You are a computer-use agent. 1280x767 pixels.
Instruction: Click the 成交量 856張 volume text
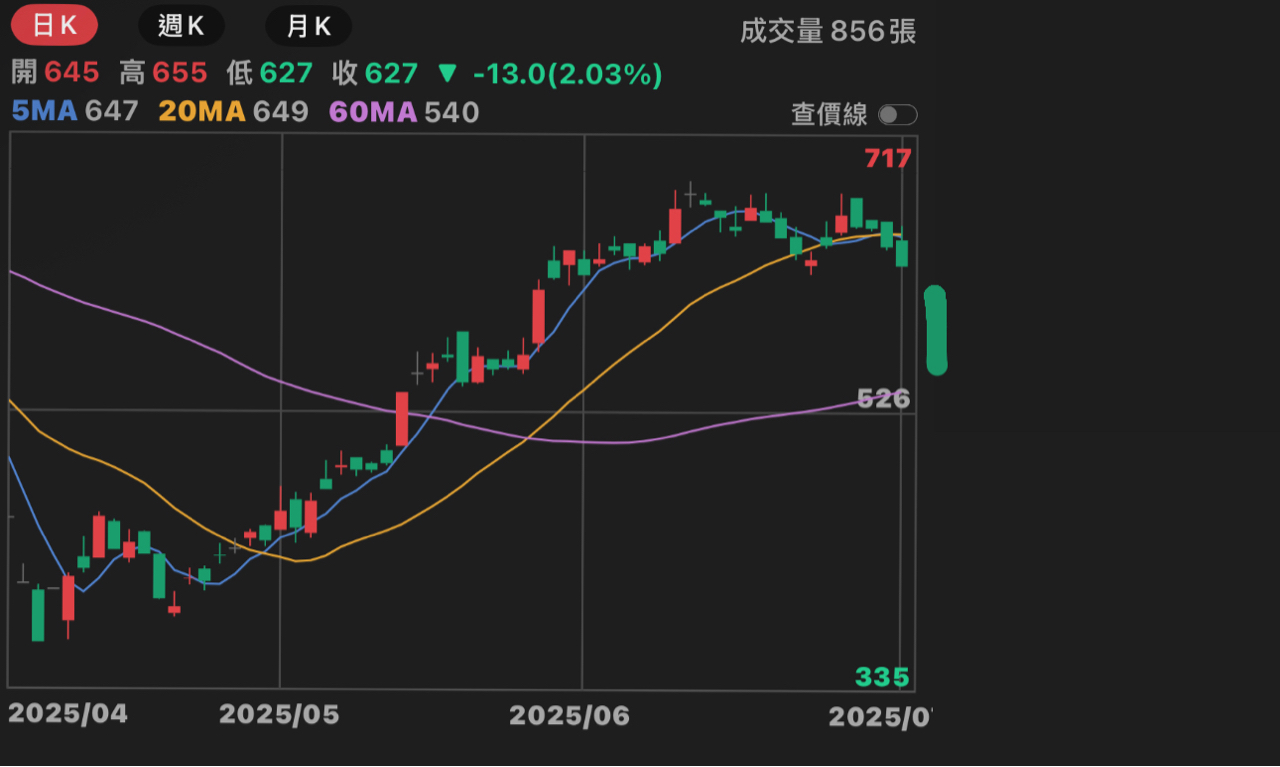[x=828, y=31]
